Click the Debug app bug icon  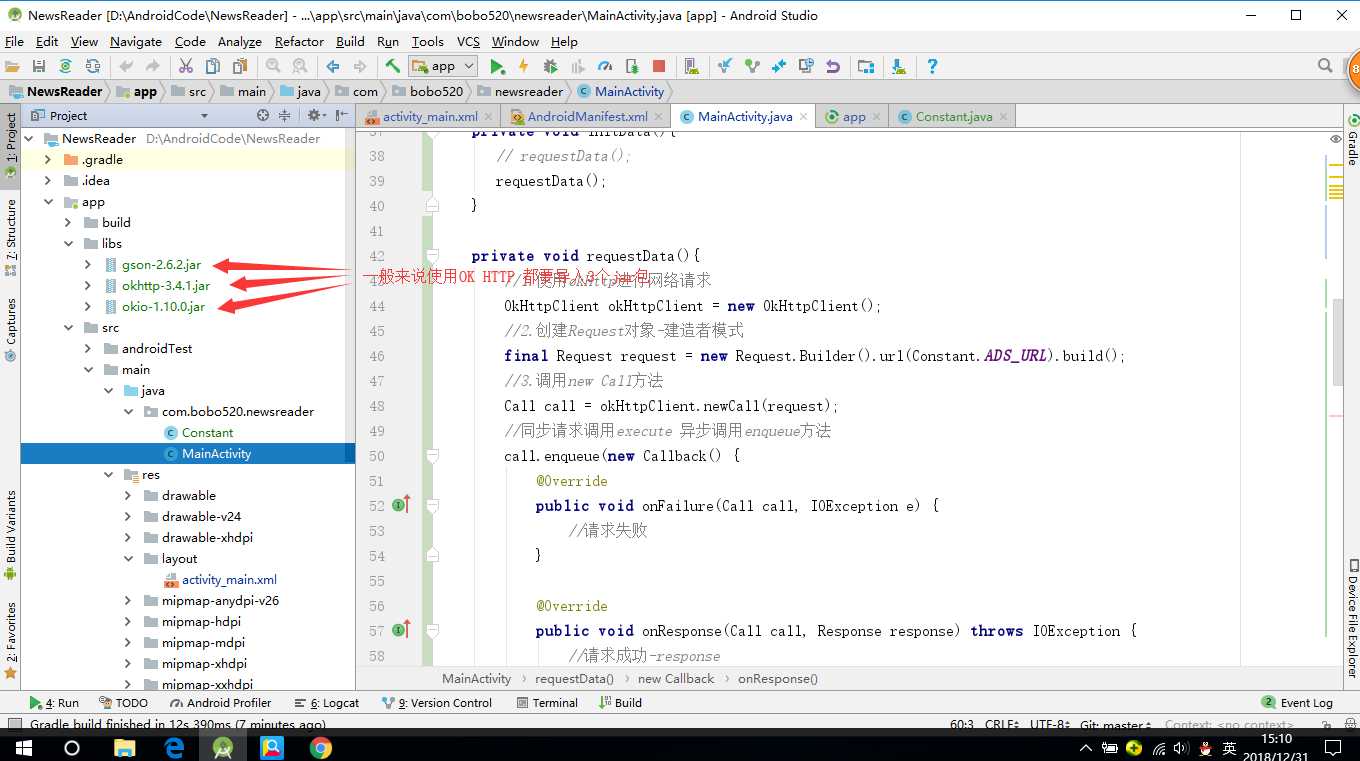[x=550, y=66]
